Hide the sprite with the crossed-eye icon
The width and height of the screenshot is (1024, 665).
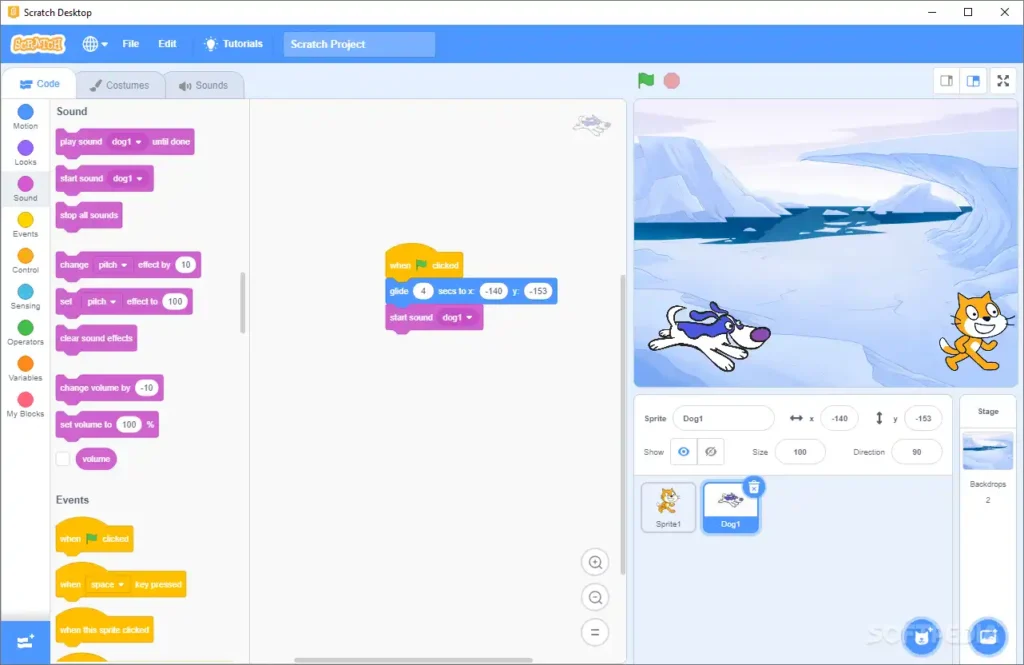(711, 451)
